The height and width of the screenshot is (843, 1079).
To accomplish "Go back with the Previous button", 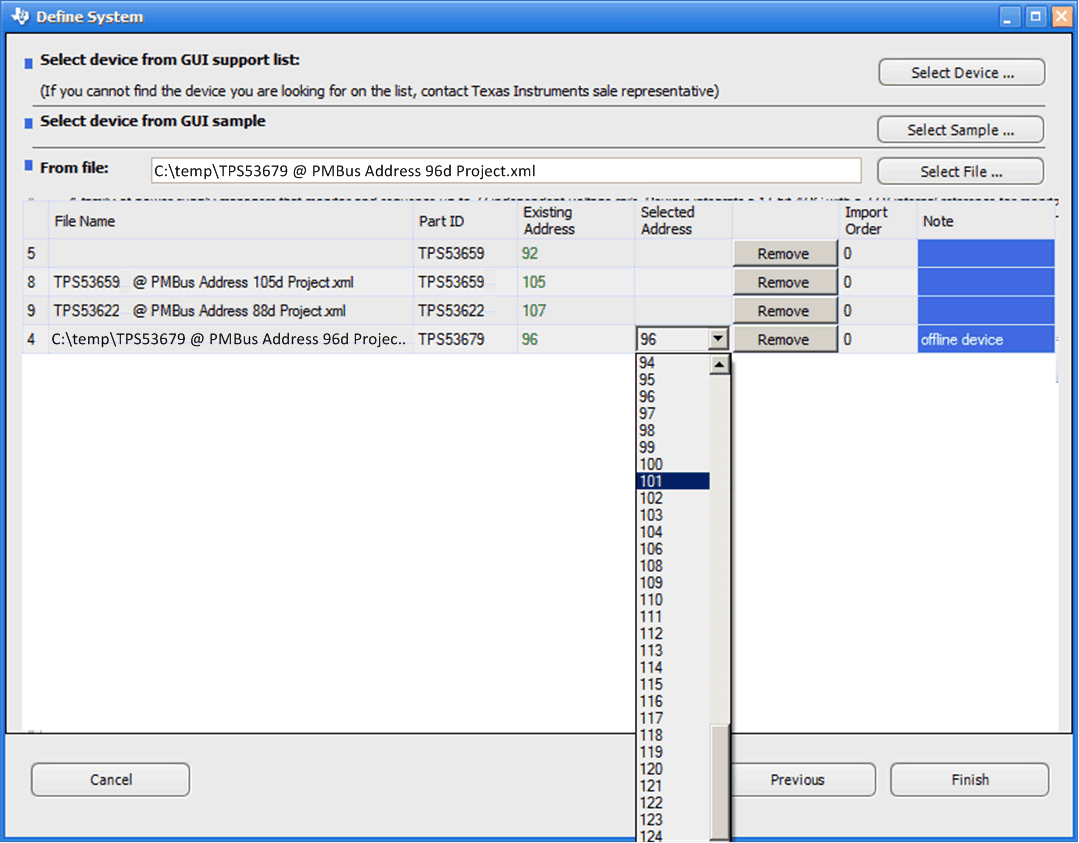I will 797,780.
